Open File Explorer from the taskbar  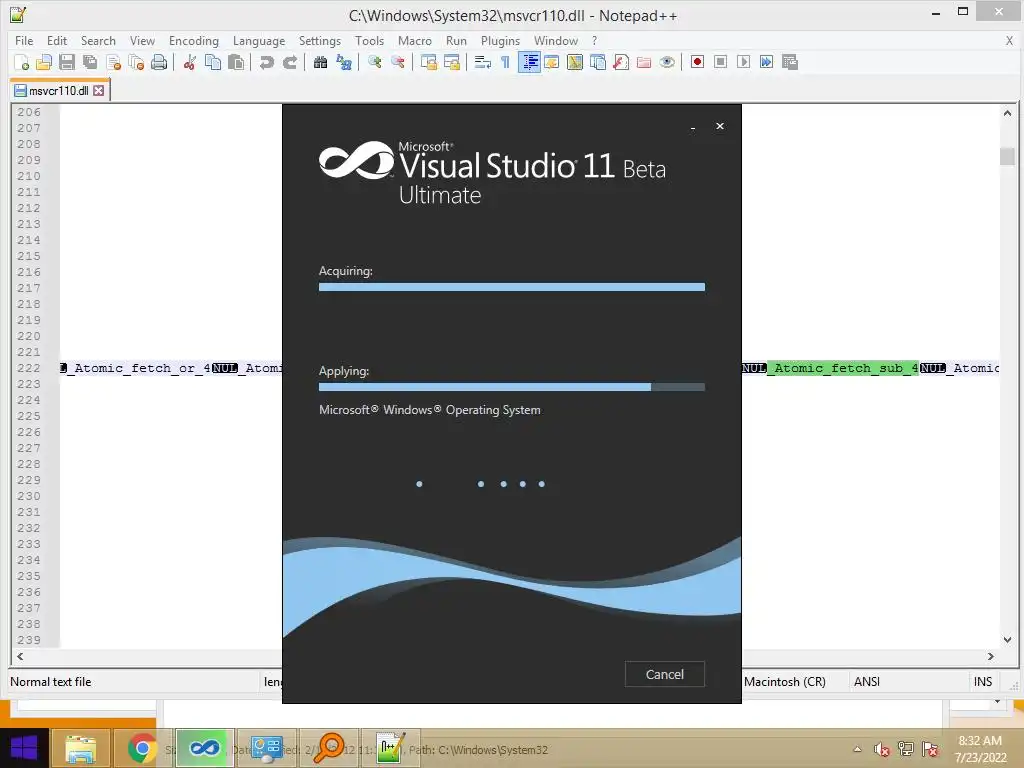pos(80,748)
